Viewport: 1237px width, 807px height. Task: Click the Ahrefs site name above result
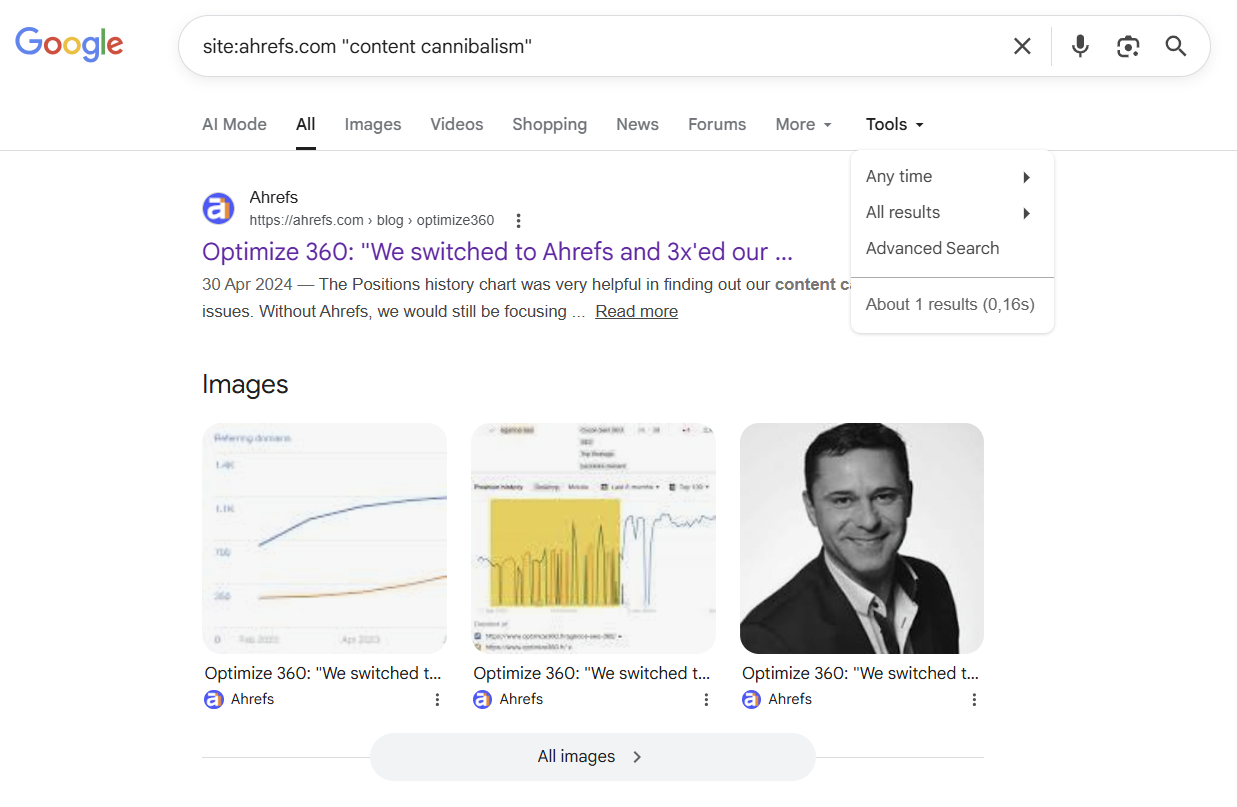coord(274,198)
